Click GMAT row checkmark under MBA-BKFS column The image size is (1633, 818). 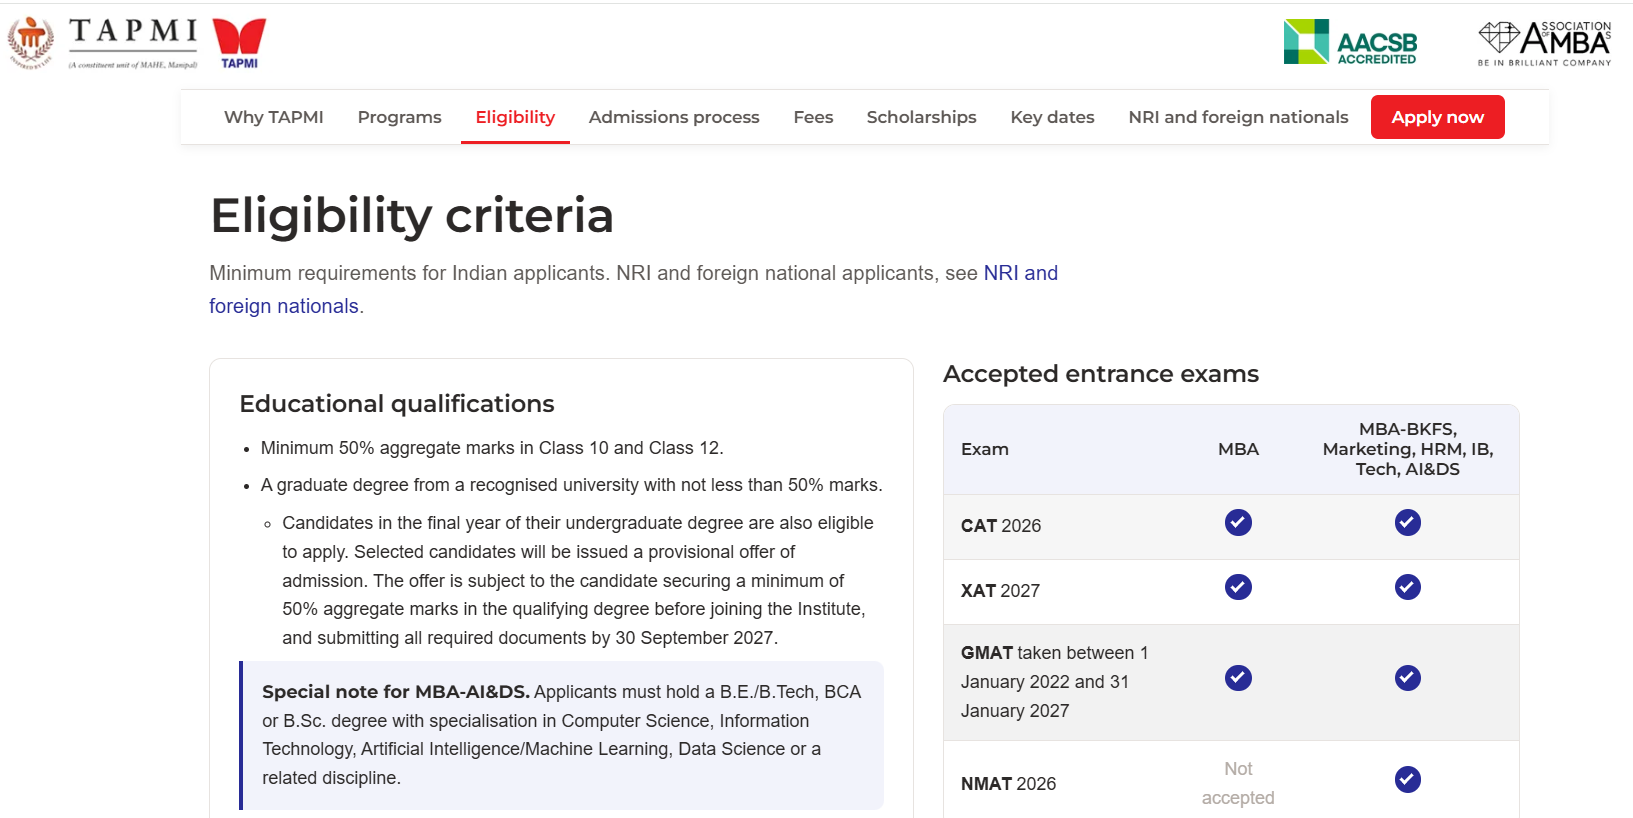[x=1408, y=678]
